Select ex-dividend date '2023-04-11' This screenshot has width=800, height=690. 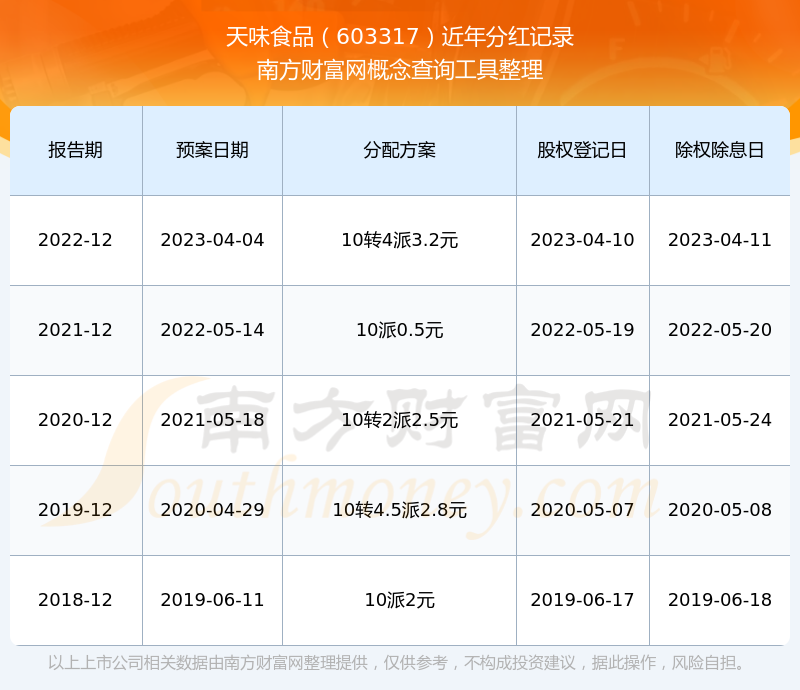tap(719, 240)
